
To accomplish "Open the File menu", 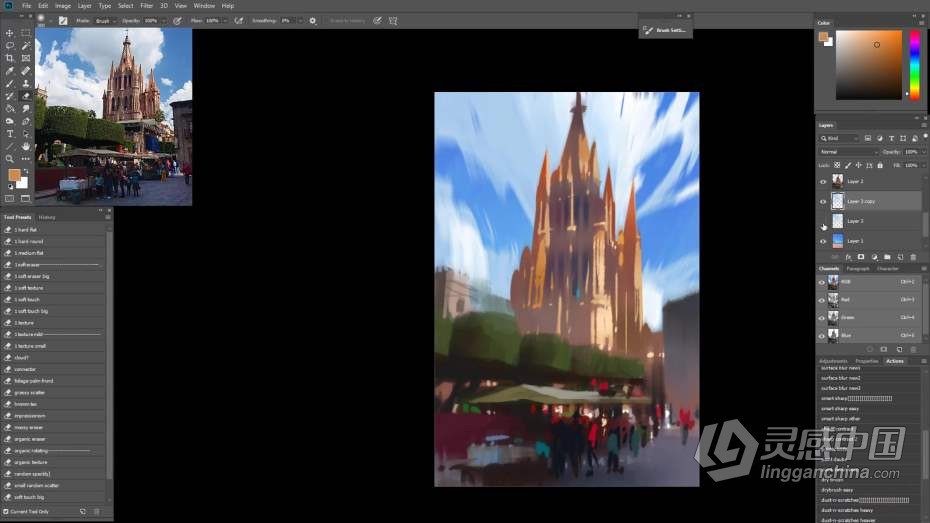I will pyautogui.click(x=27, y=5).
